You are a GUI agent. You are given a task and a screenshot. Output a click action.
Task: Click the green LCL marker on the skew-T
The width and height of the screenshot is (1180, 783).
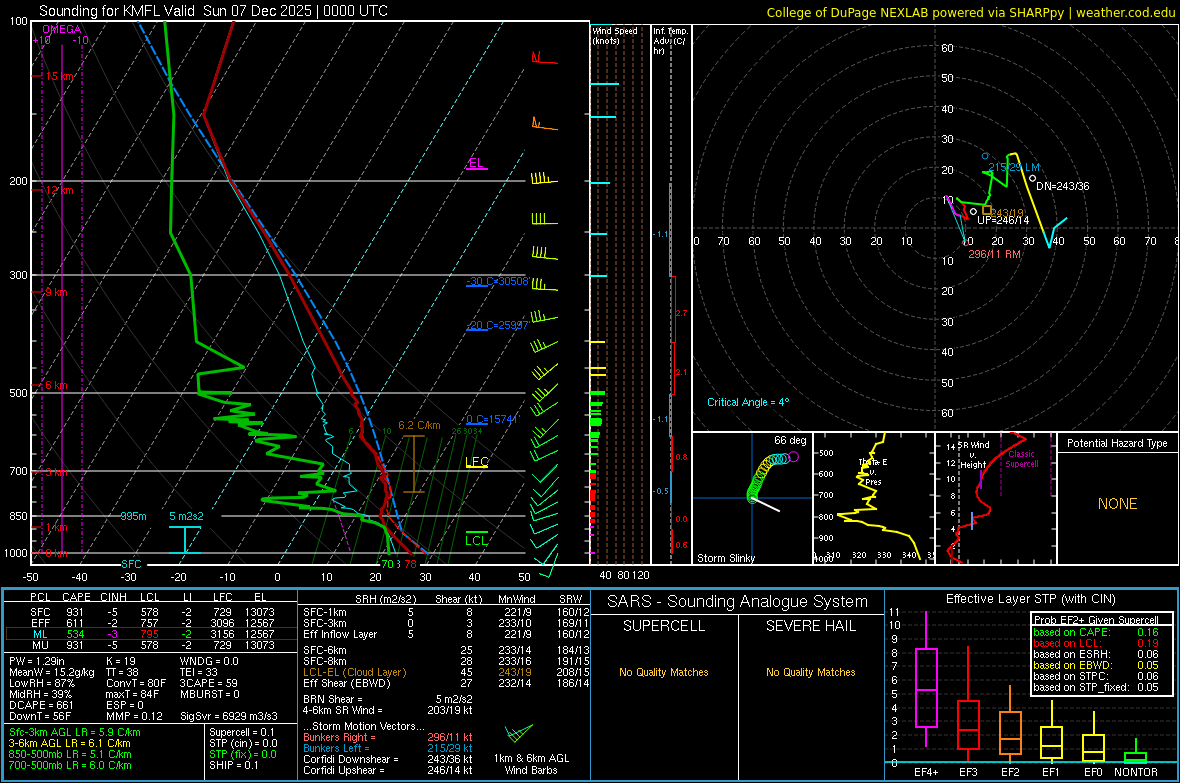(x=476, y=538)
